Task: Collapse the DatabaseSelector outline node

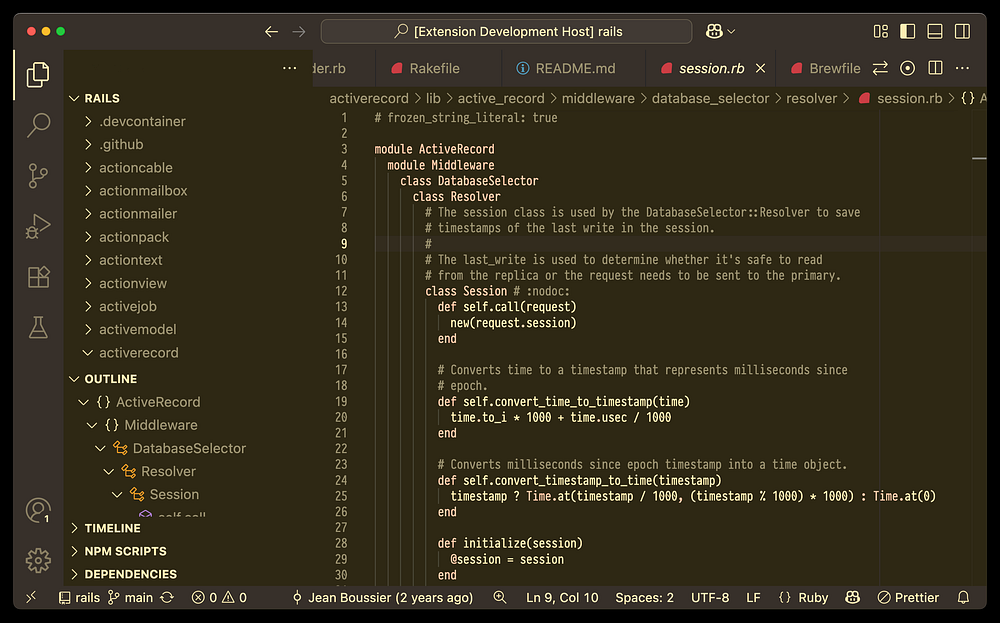Action: click(x=100, y=448)
